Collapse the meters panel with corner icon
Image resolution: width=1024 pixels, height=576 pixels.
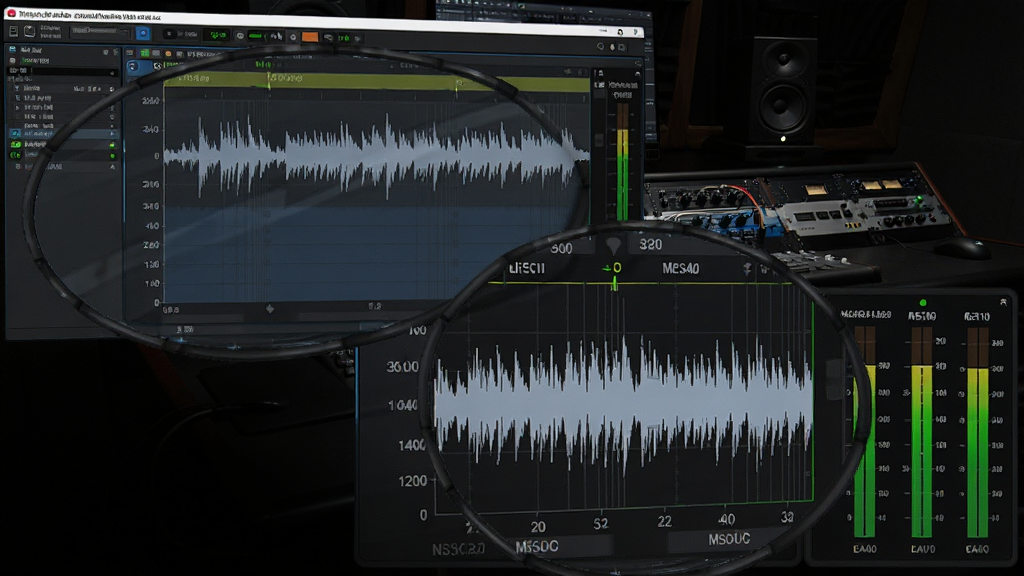click(x=1003, y=302)
